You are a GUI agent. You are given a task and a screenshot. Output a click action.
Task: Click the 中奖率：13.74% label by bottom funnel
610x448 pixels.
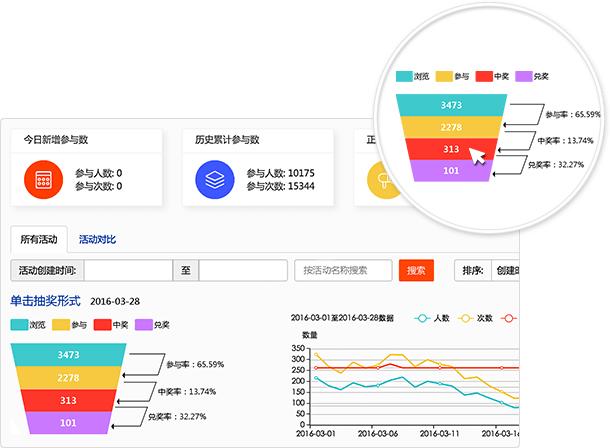point(187,391)
